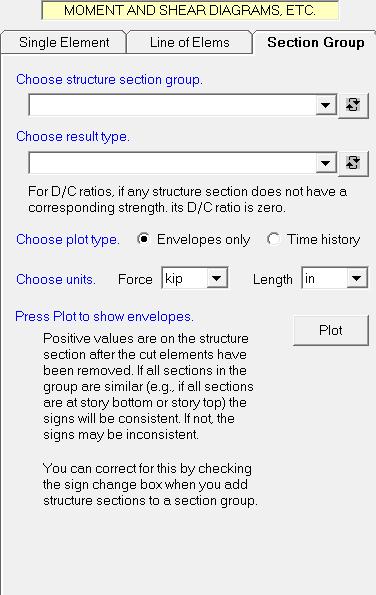376x595 pixels.
Task: Switch to Line of Elems tab
Action: pyautogui.click(x=189, y=42)
